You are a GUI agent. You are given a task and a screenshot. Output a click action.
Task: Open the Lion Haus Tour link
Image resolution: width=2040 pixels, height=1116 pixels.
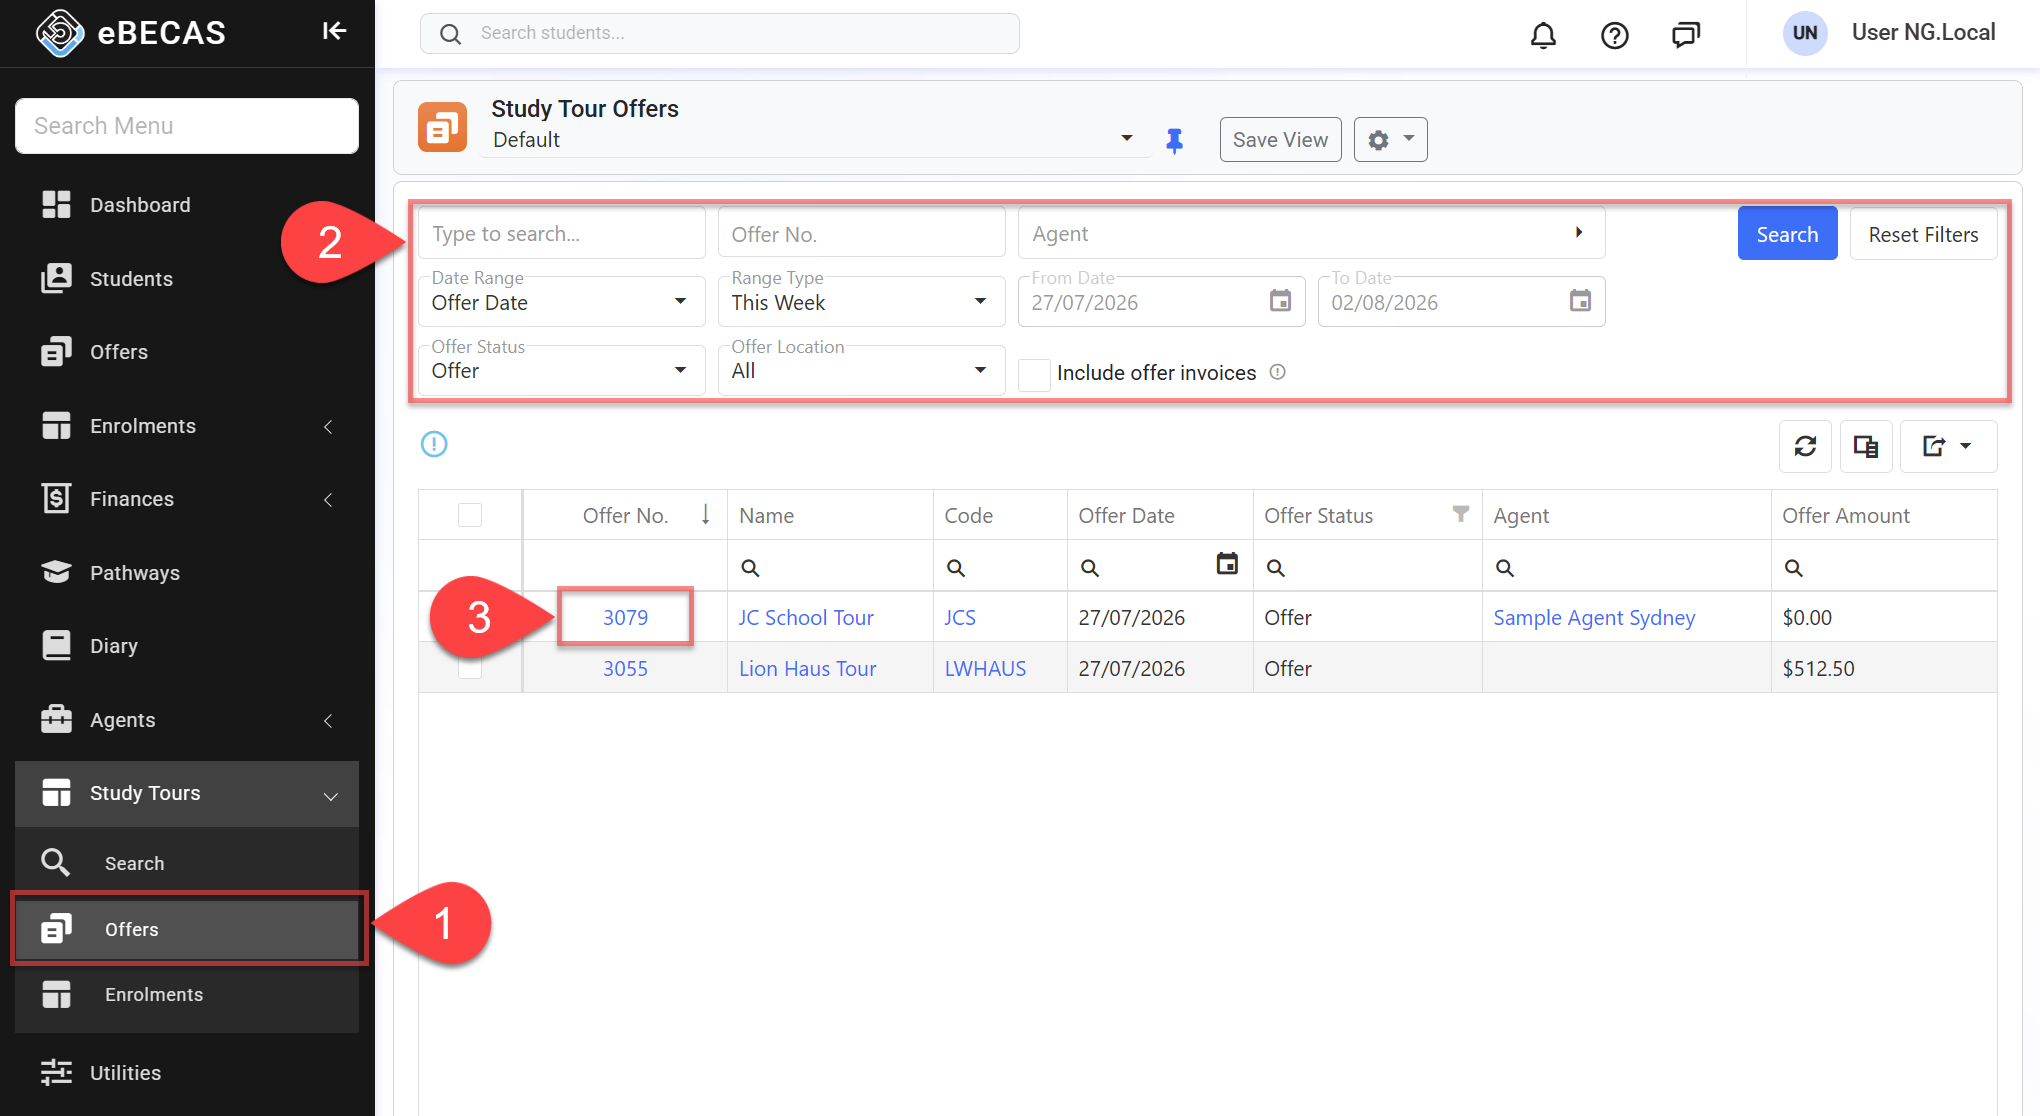pyautogui.click(x=807, y=669)
